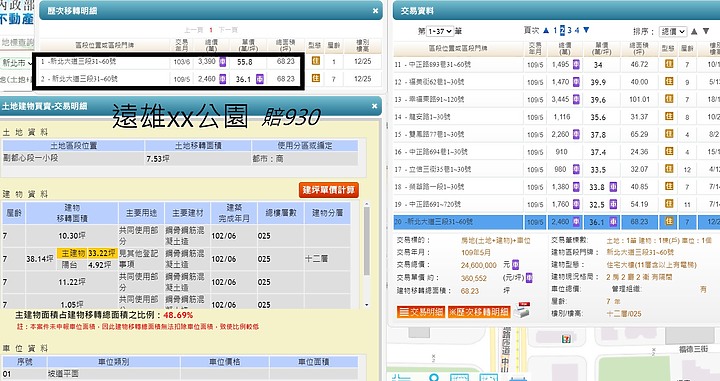Click the 48.69% ratio value

coord(178,315)
